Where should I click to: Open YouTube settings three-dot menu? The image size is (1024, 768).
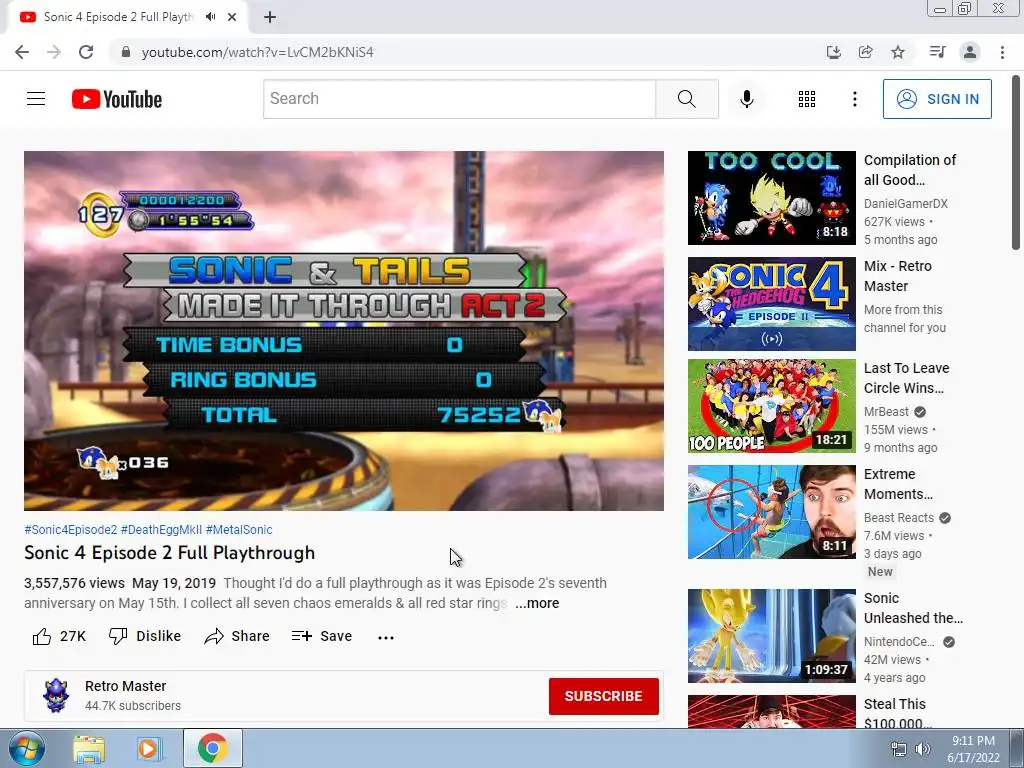coord(854,99)
